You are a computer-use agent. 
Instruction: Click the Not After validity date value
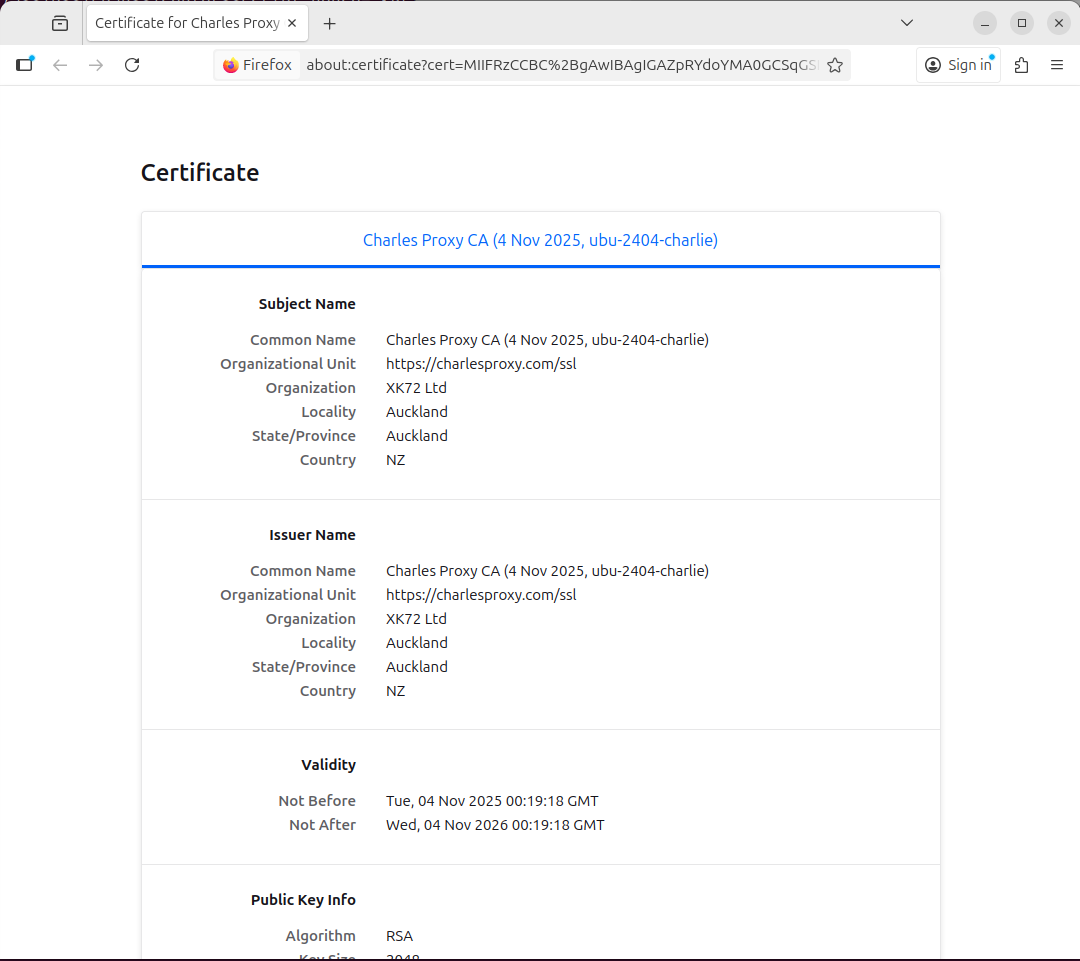(495, 825)
